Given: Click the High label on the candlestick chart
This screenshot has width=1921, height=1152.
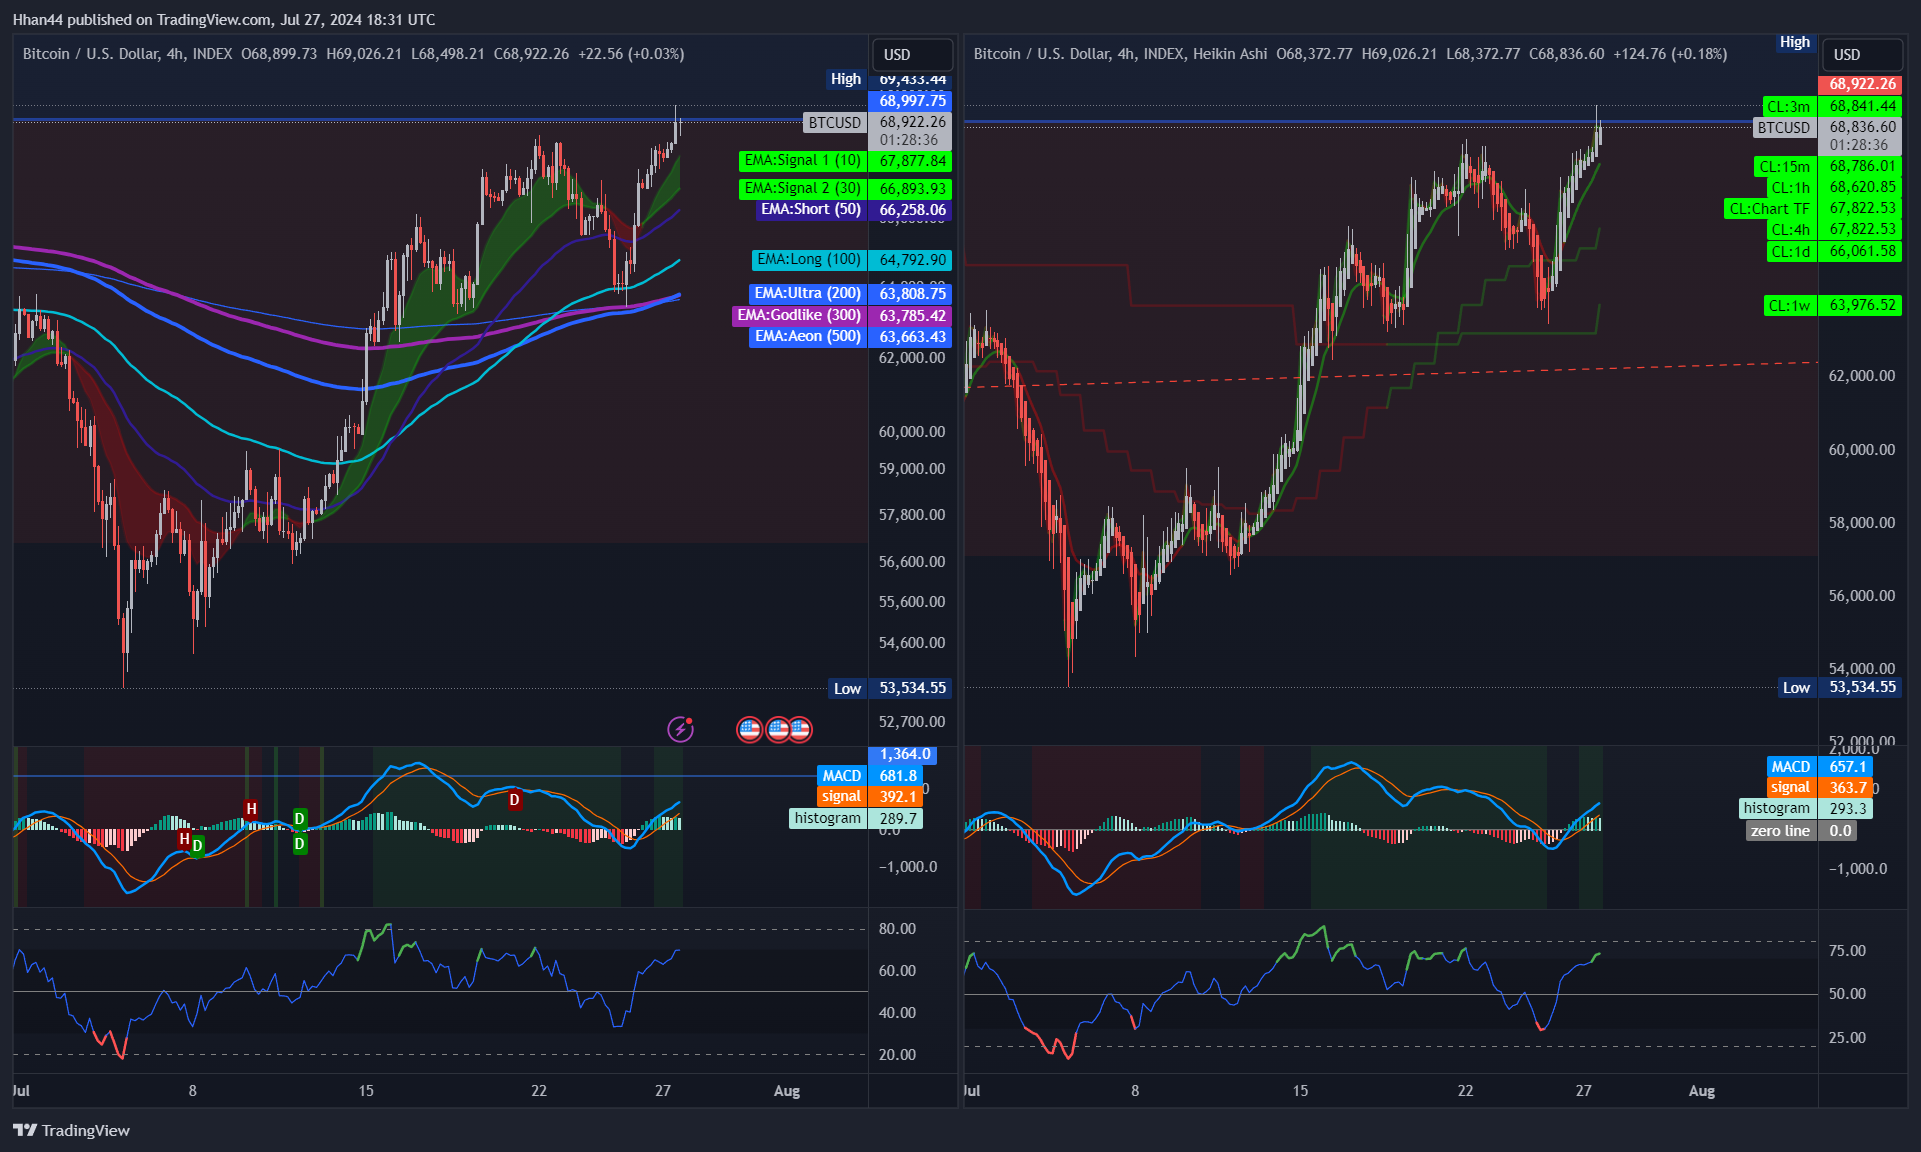Looking at the screenshot, I should point(846,79).
